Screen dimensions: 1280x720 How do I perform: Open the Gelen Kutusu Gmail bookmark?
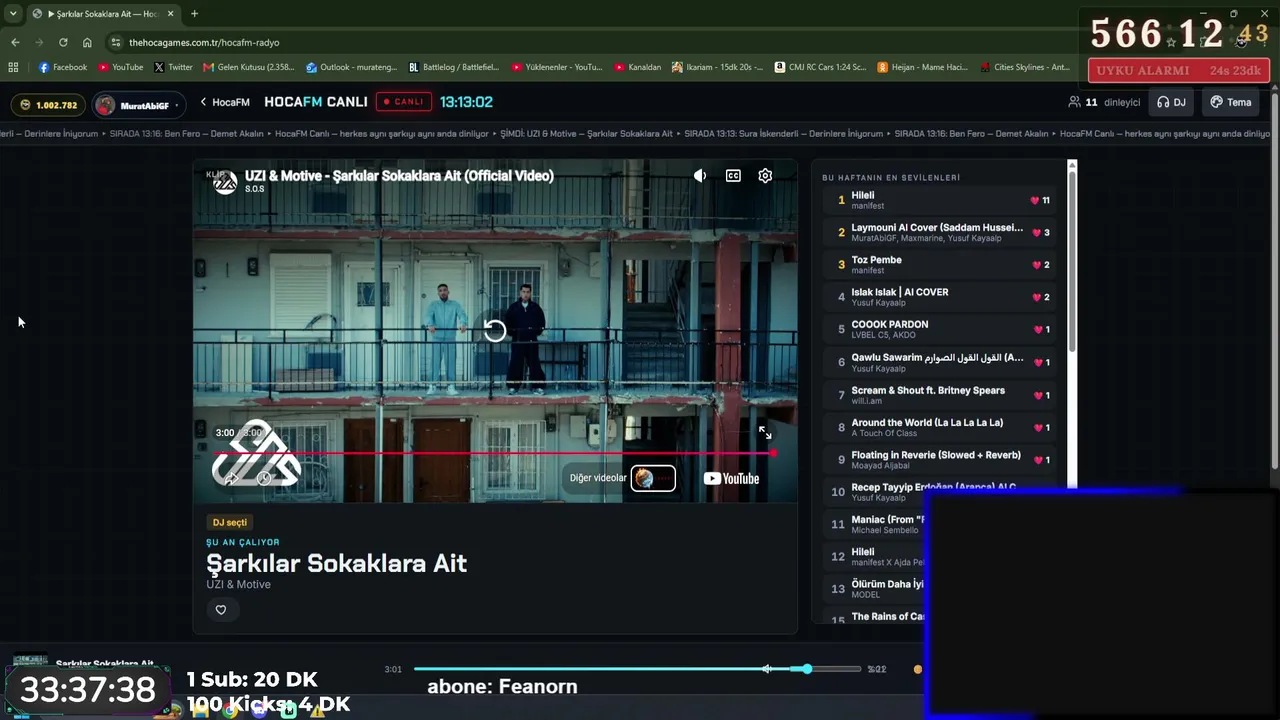[249, 68]
